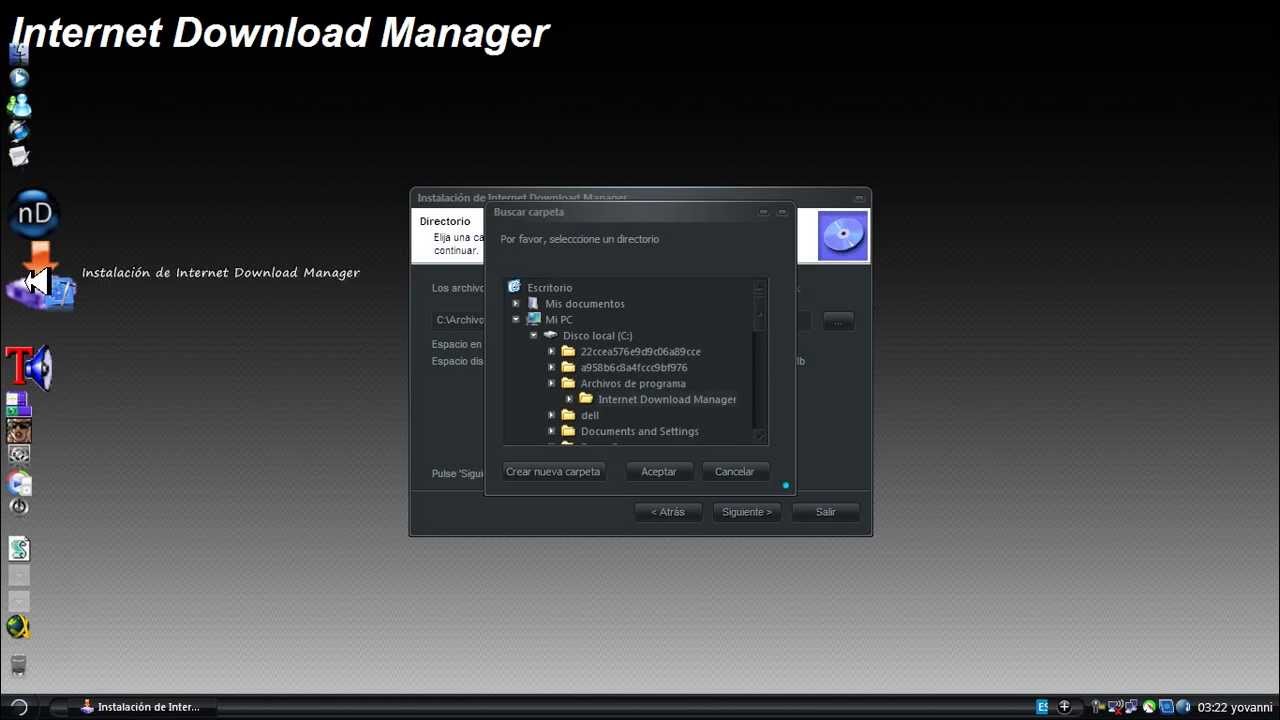
Task: Click the round plus icon in tray
Action: (1064, 707)
